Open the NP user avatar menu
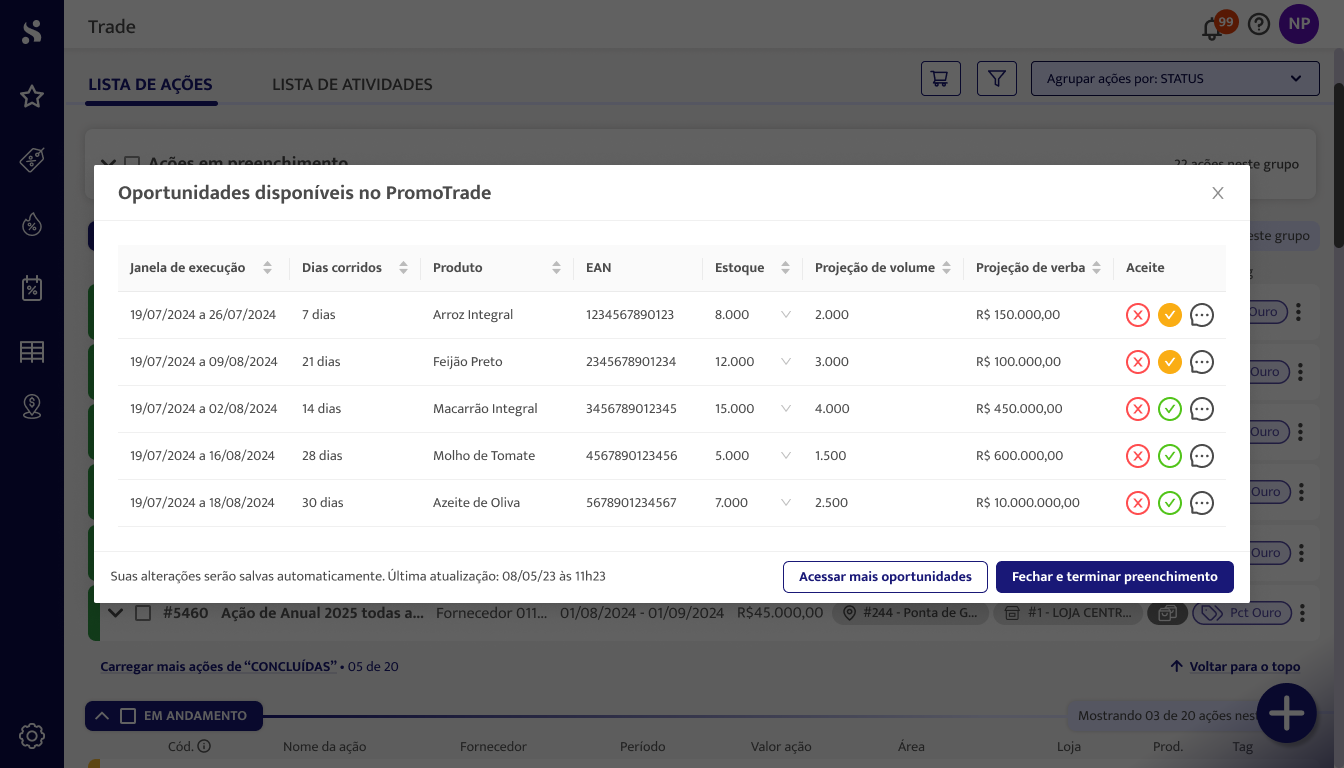This screenshot has width=1344, height=768. click(x=1299, y=24)
